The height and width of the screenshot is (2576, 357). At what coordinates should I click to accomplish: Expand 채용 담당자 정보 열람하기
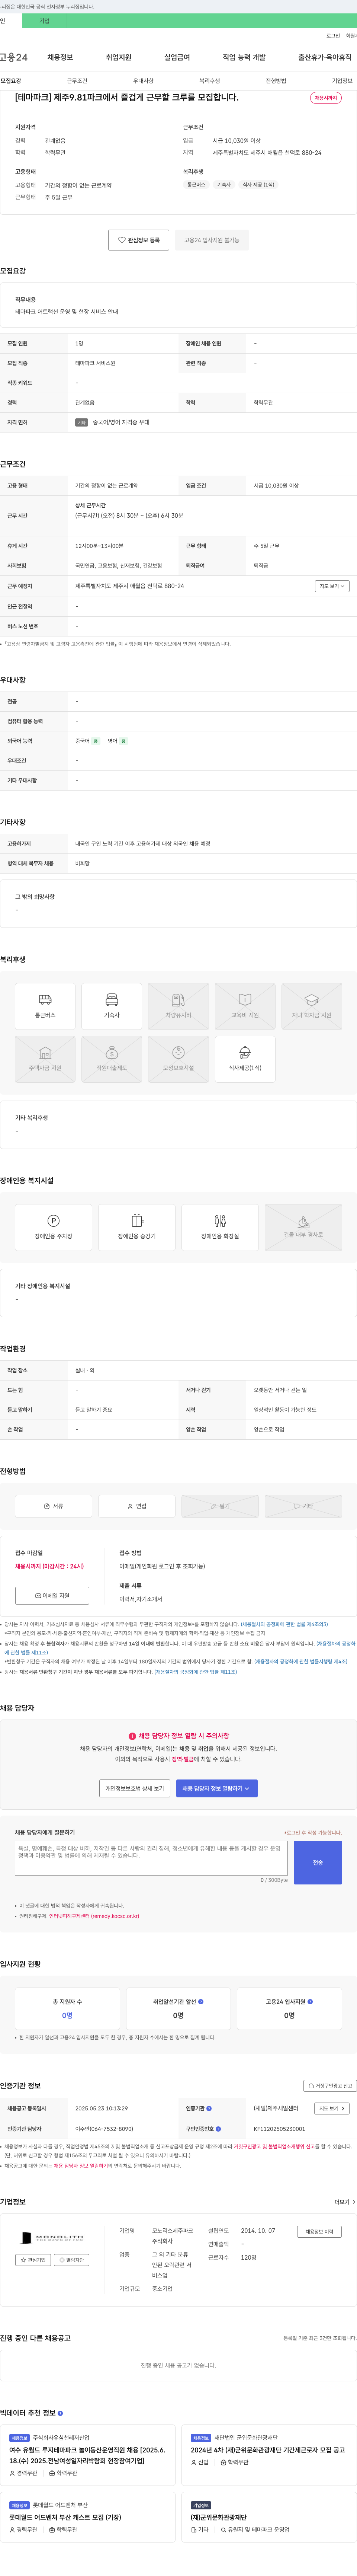point(217,1788)
